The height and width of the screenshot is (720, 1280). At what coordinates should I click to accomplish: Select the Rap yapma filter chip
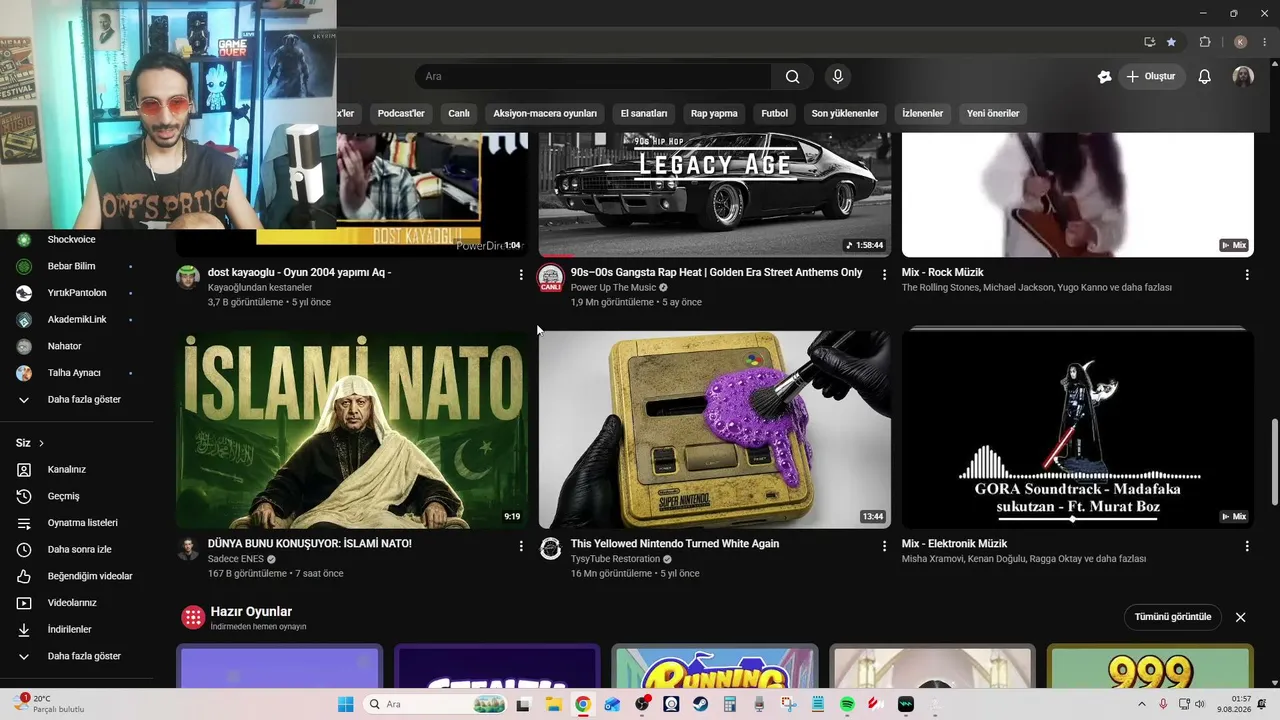[x=714, y=114]
